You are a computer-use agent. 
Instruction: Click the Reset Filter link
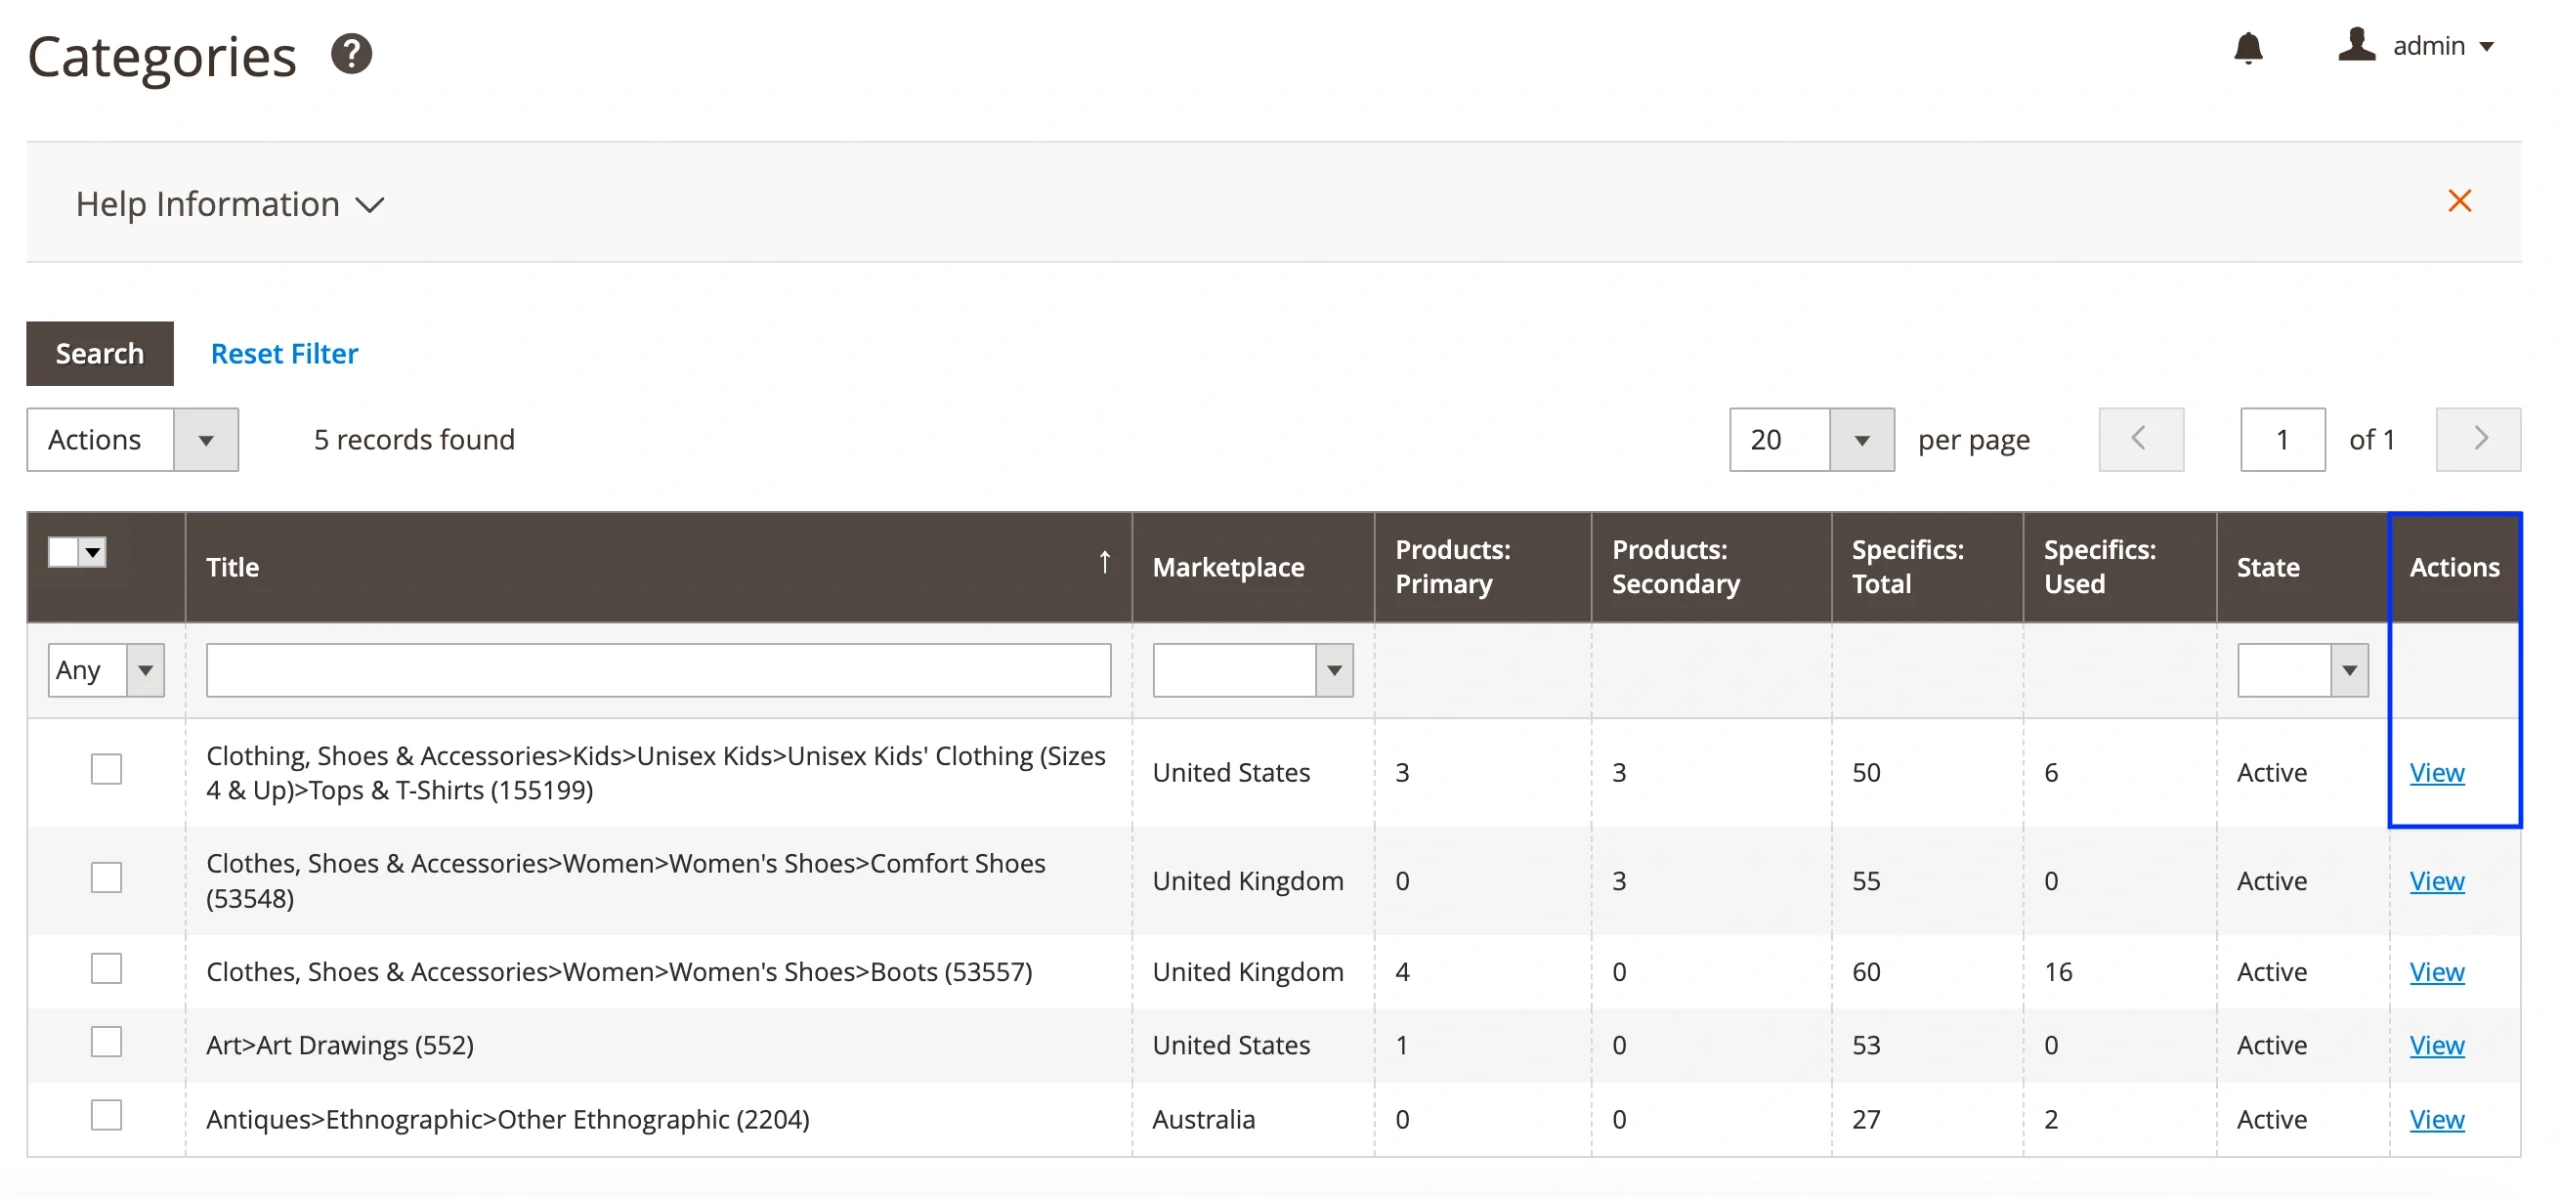point(284,354)
